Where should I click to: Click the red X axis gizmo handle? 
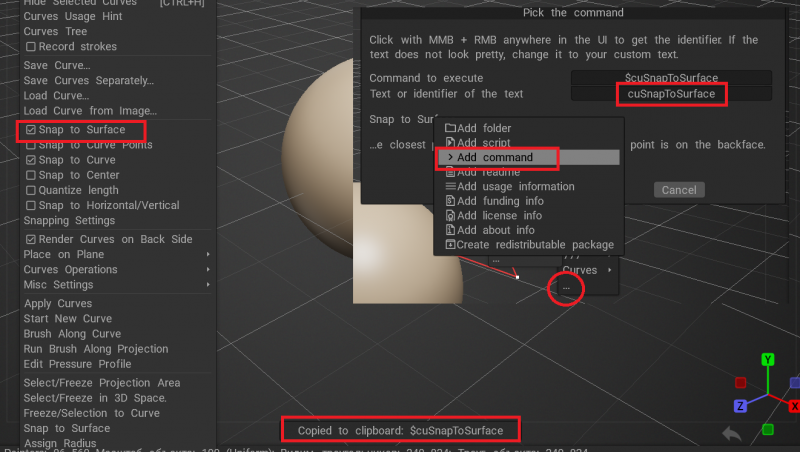[794, 406]
